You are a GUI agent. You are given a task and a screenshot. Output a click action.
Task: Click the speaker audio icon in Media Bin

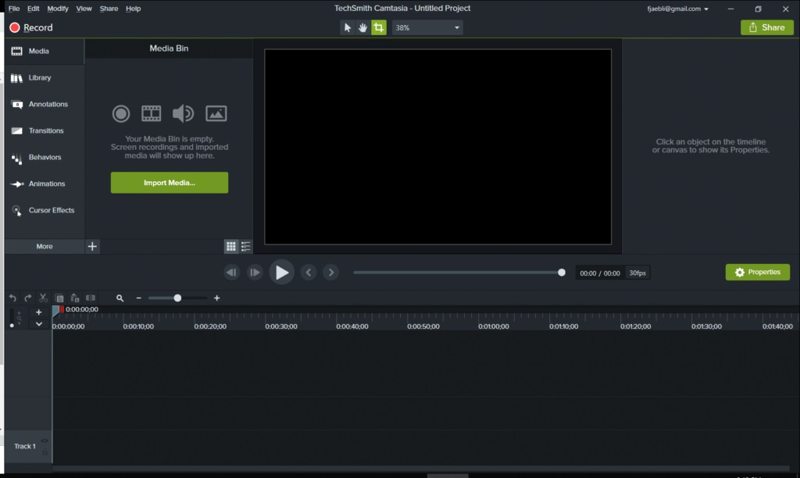click(x=183, y=113)
